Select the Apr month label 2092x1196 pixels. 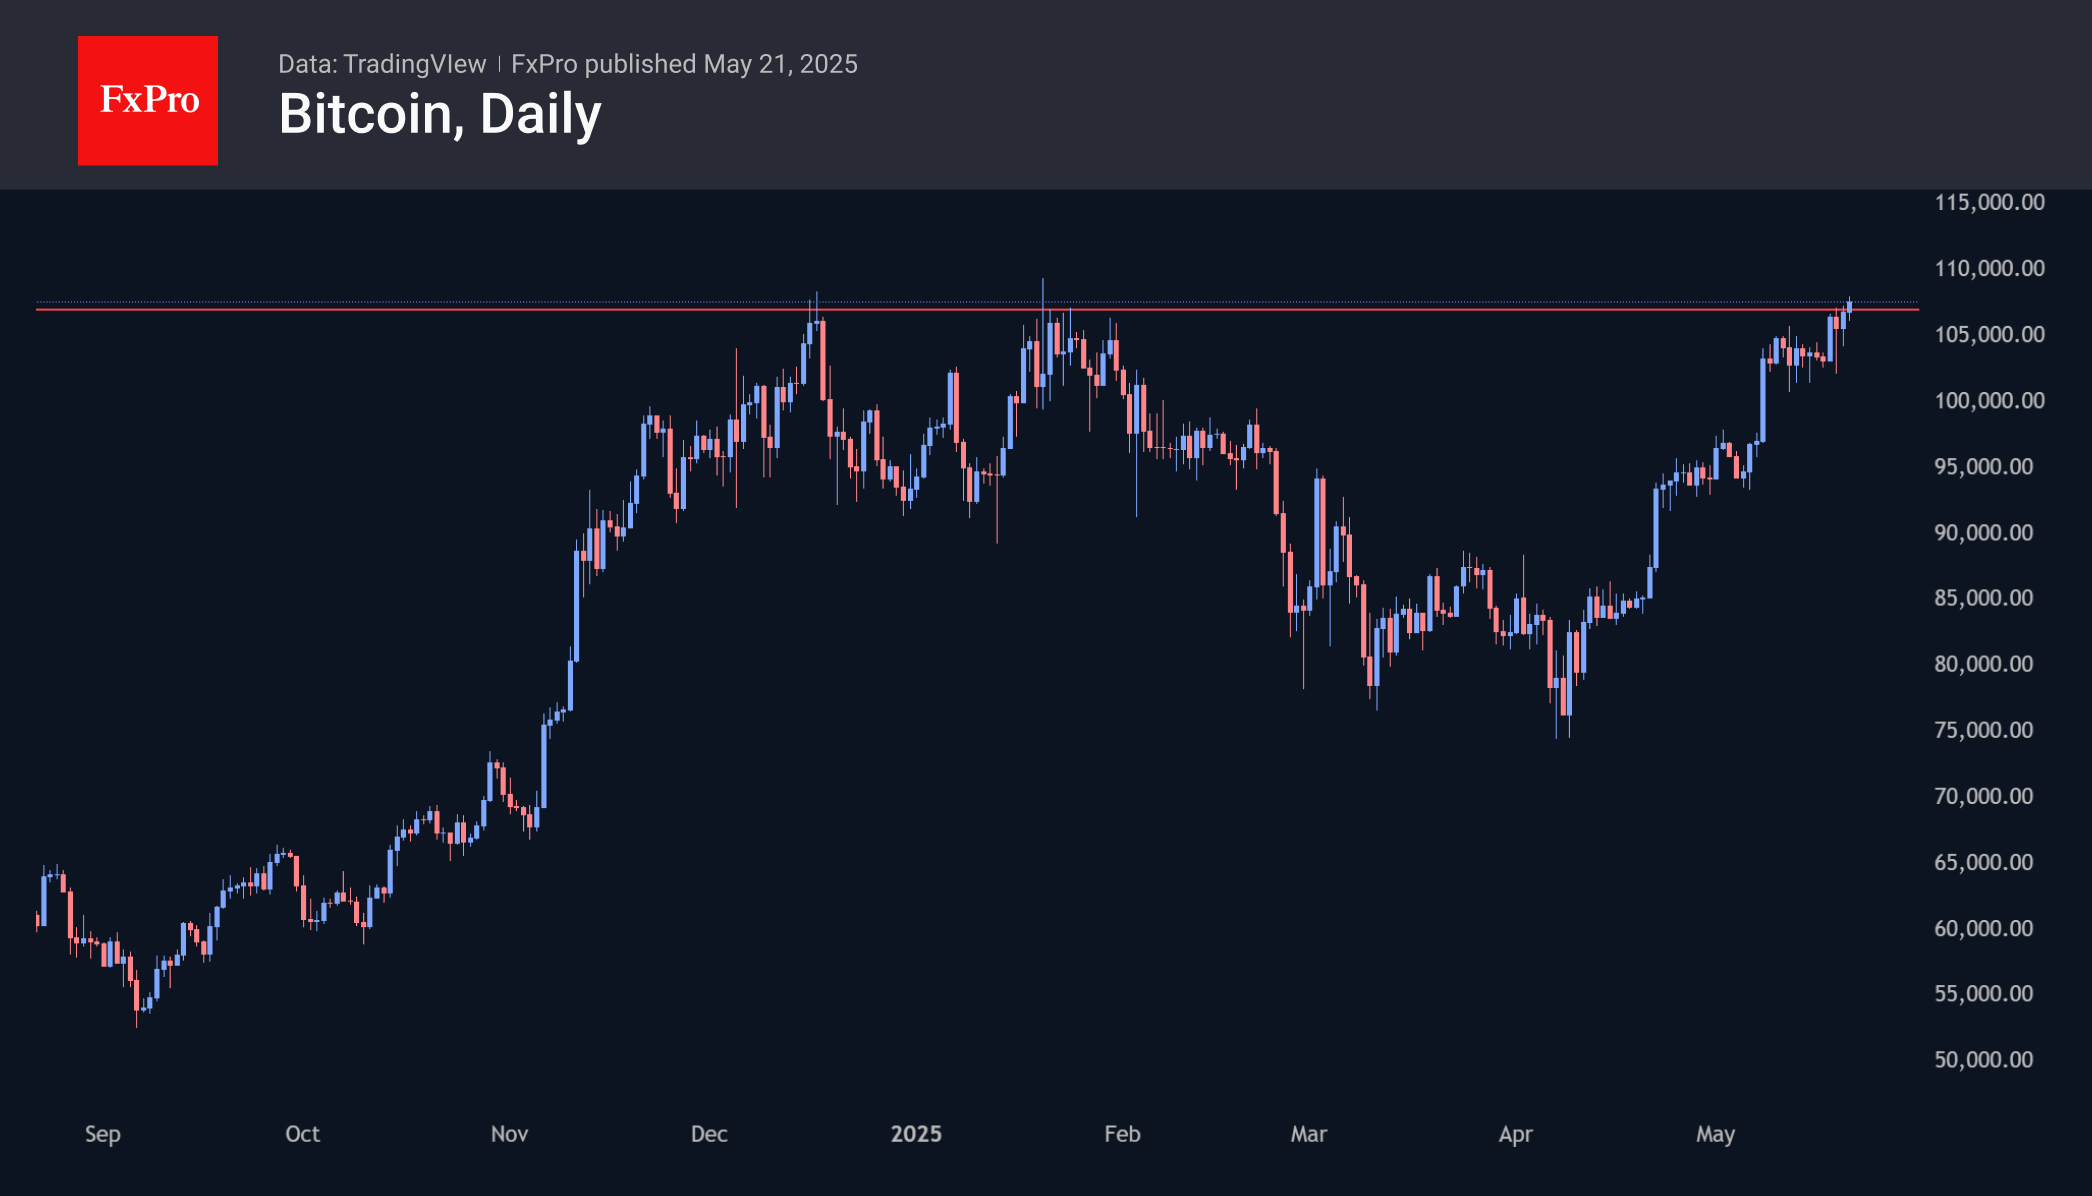(1515, 1134)
